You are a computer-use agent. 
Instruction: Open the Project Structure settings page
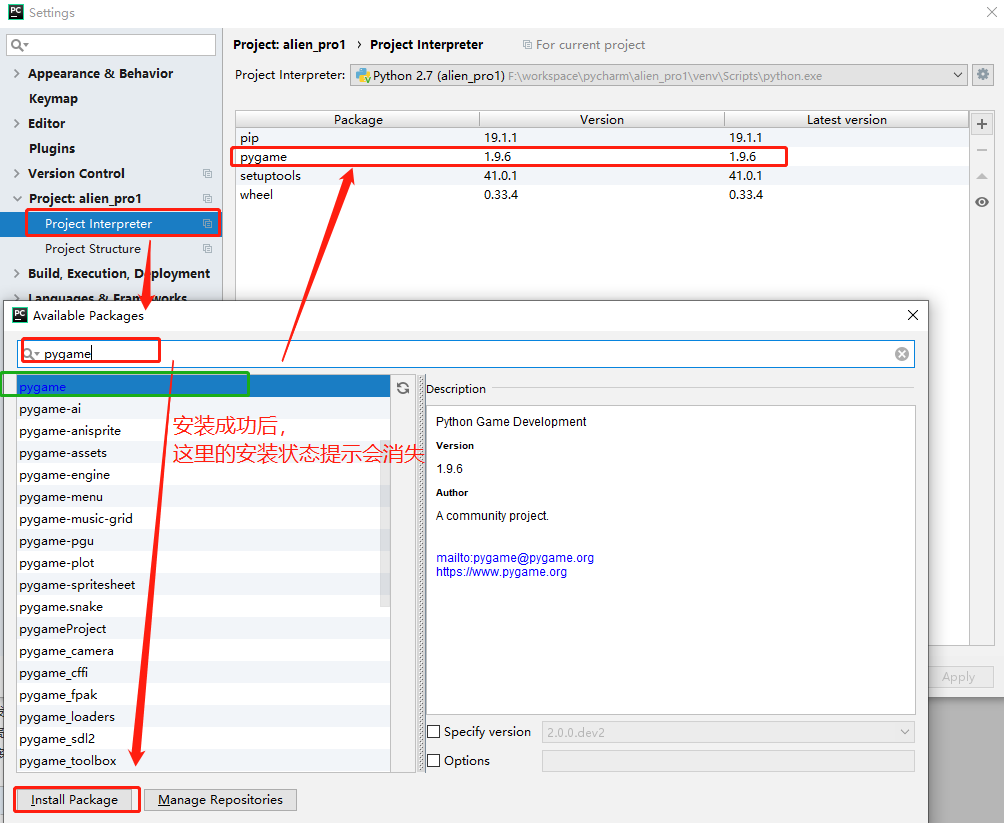(x=92, y=249)
